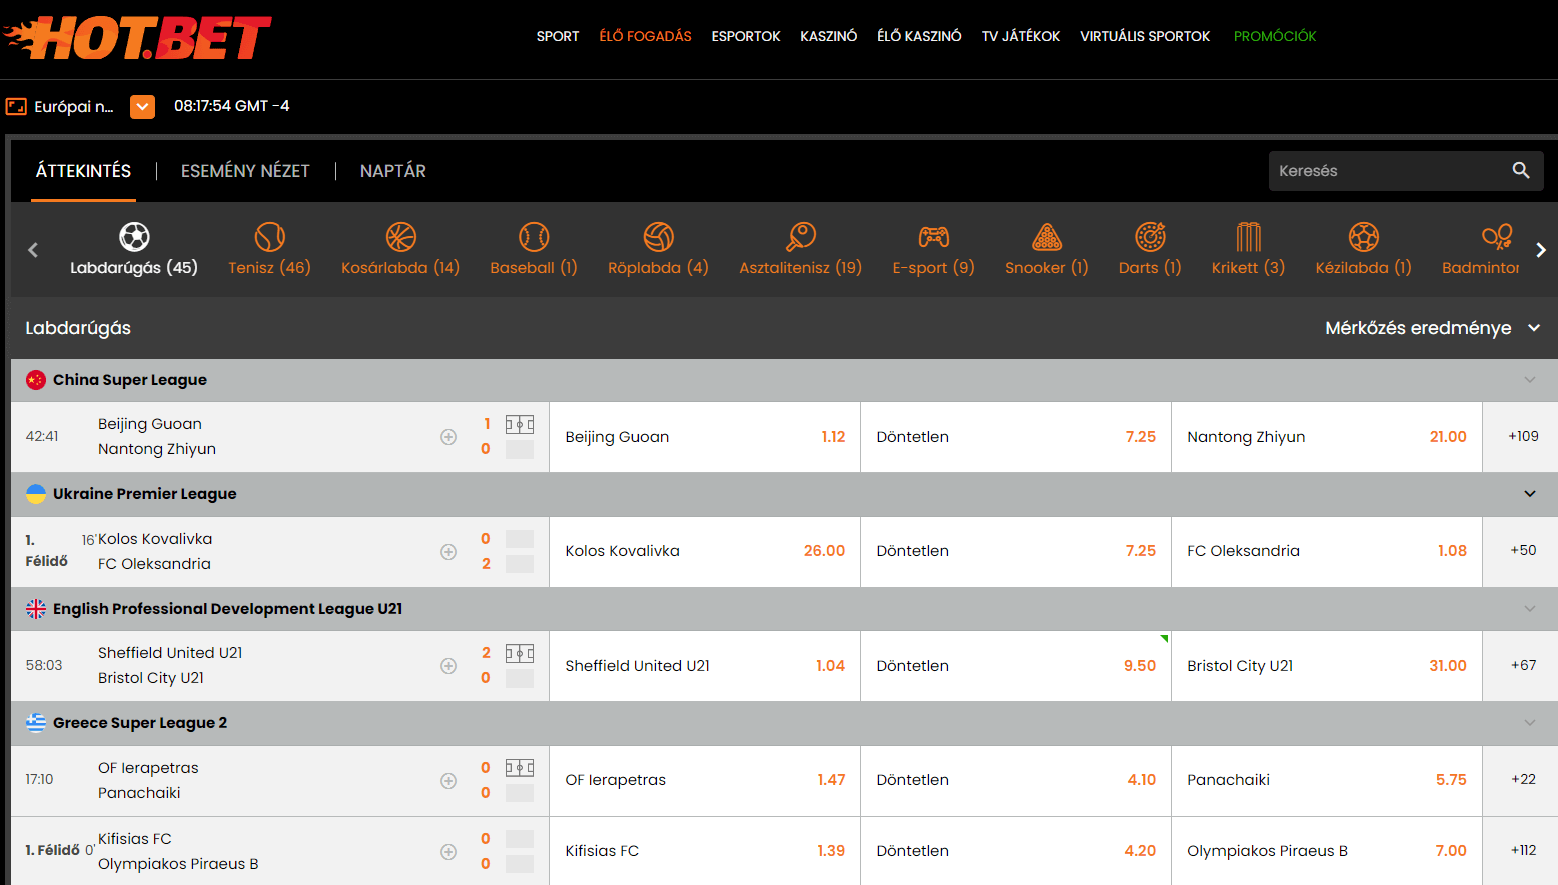The height and width of the screenshot is (885, 1558).
Task: Open pitch view for Beijing Guoan match
Action: pos(520,424)
